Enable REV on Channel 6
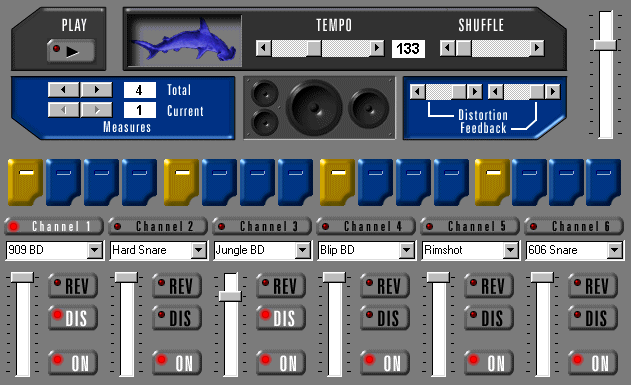 593,286
